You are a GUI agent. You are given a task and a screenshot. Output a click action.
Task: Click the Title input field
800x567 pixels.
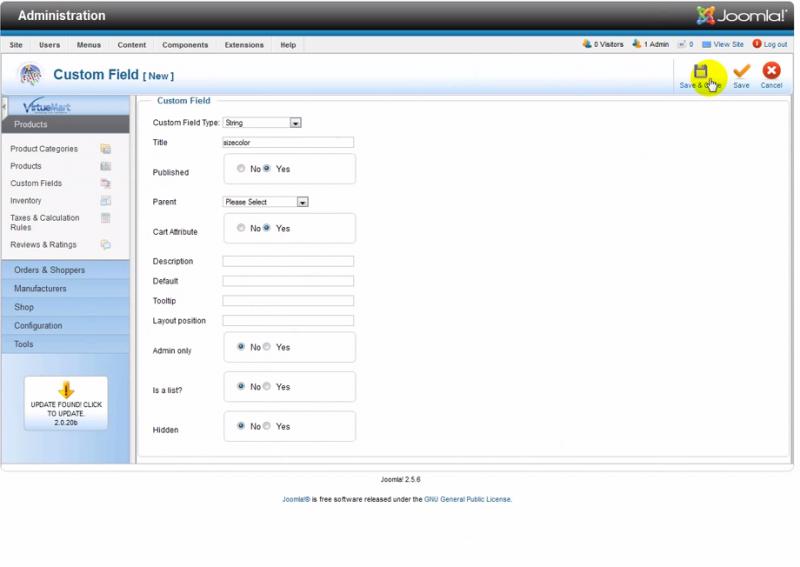pyautogui.click(x=288, y=143)
